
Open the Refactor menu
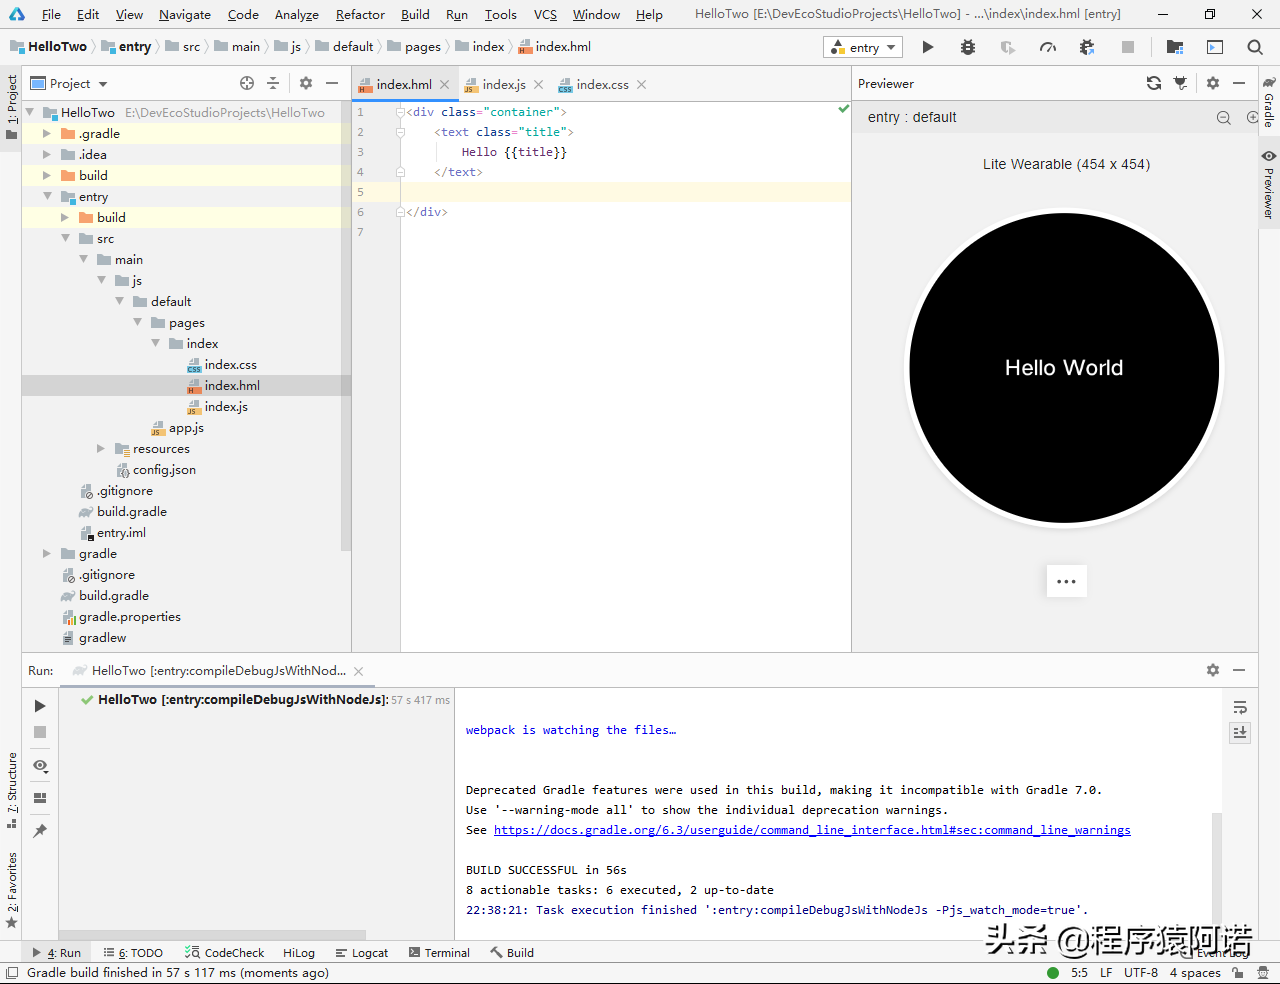[360, 15]
